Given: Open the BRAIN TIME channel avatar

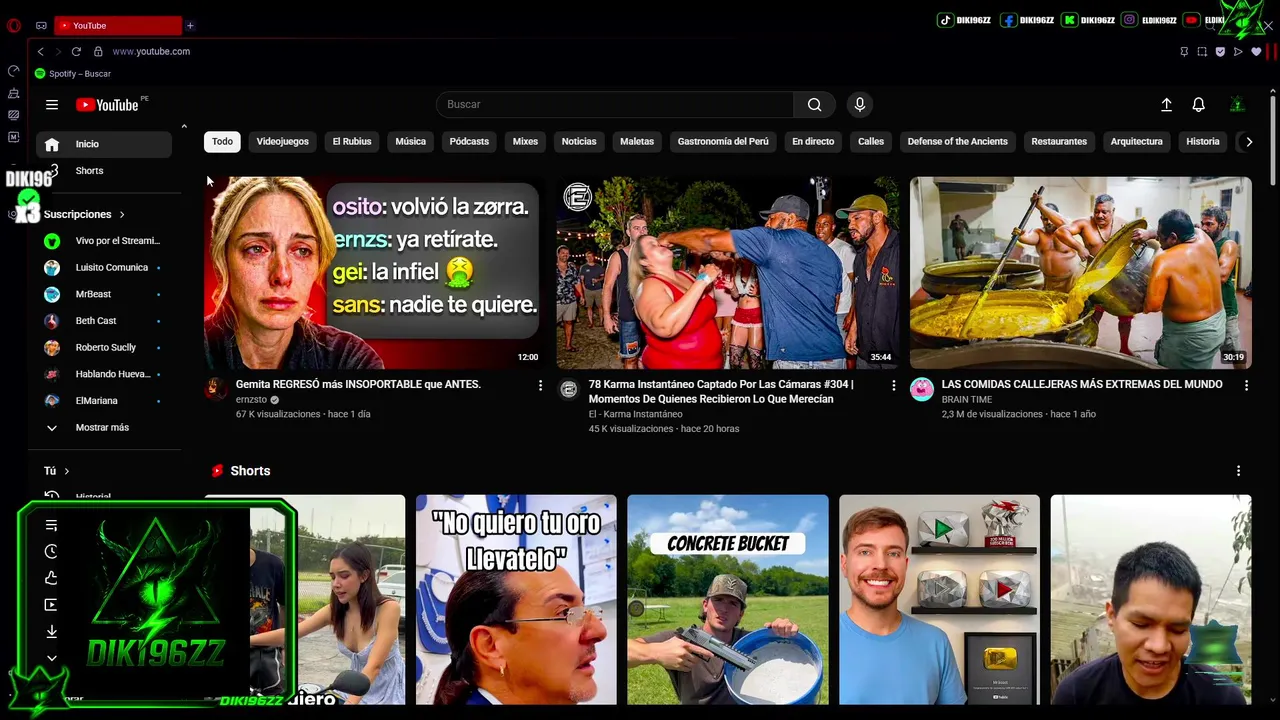Looking at the screenshot, I should click(x=922, y=390).
